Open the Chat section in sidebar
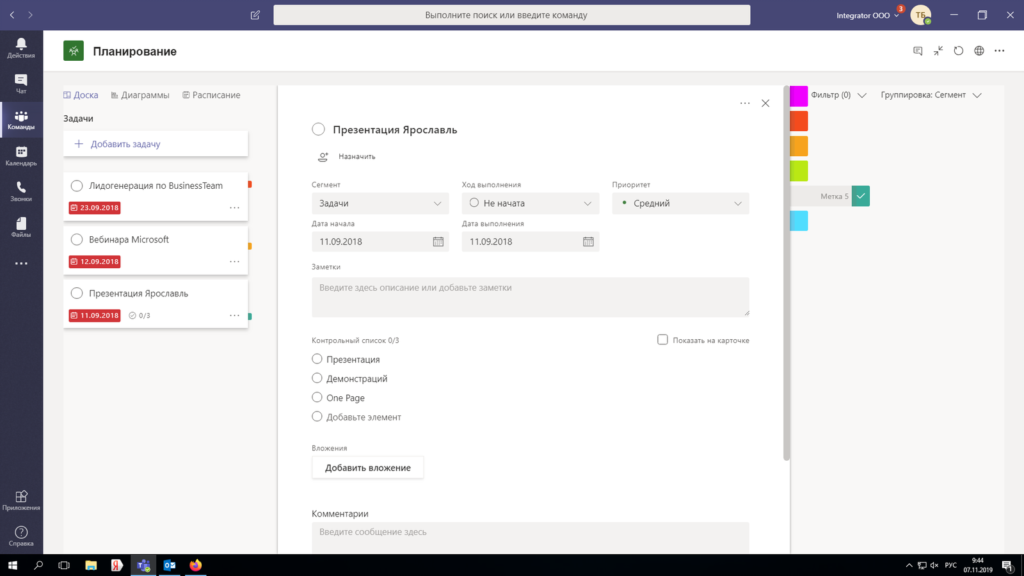This screenshot has width=1024, height=576. pos(21,84)
